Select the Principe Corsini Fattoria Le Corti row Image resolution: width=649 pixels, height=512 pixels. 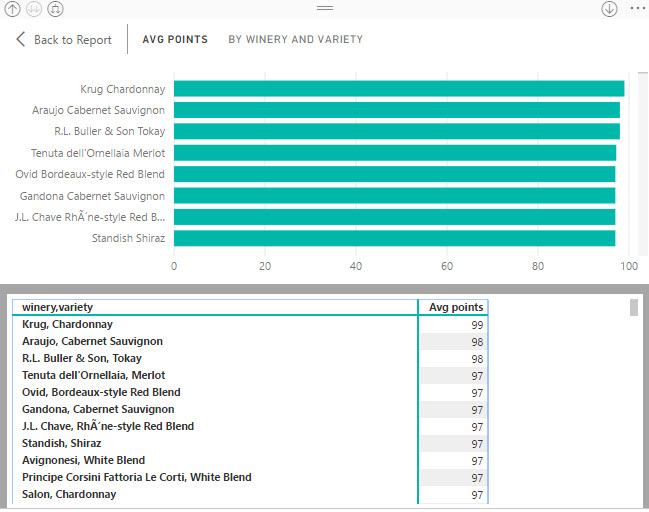[x=250, y=477]
